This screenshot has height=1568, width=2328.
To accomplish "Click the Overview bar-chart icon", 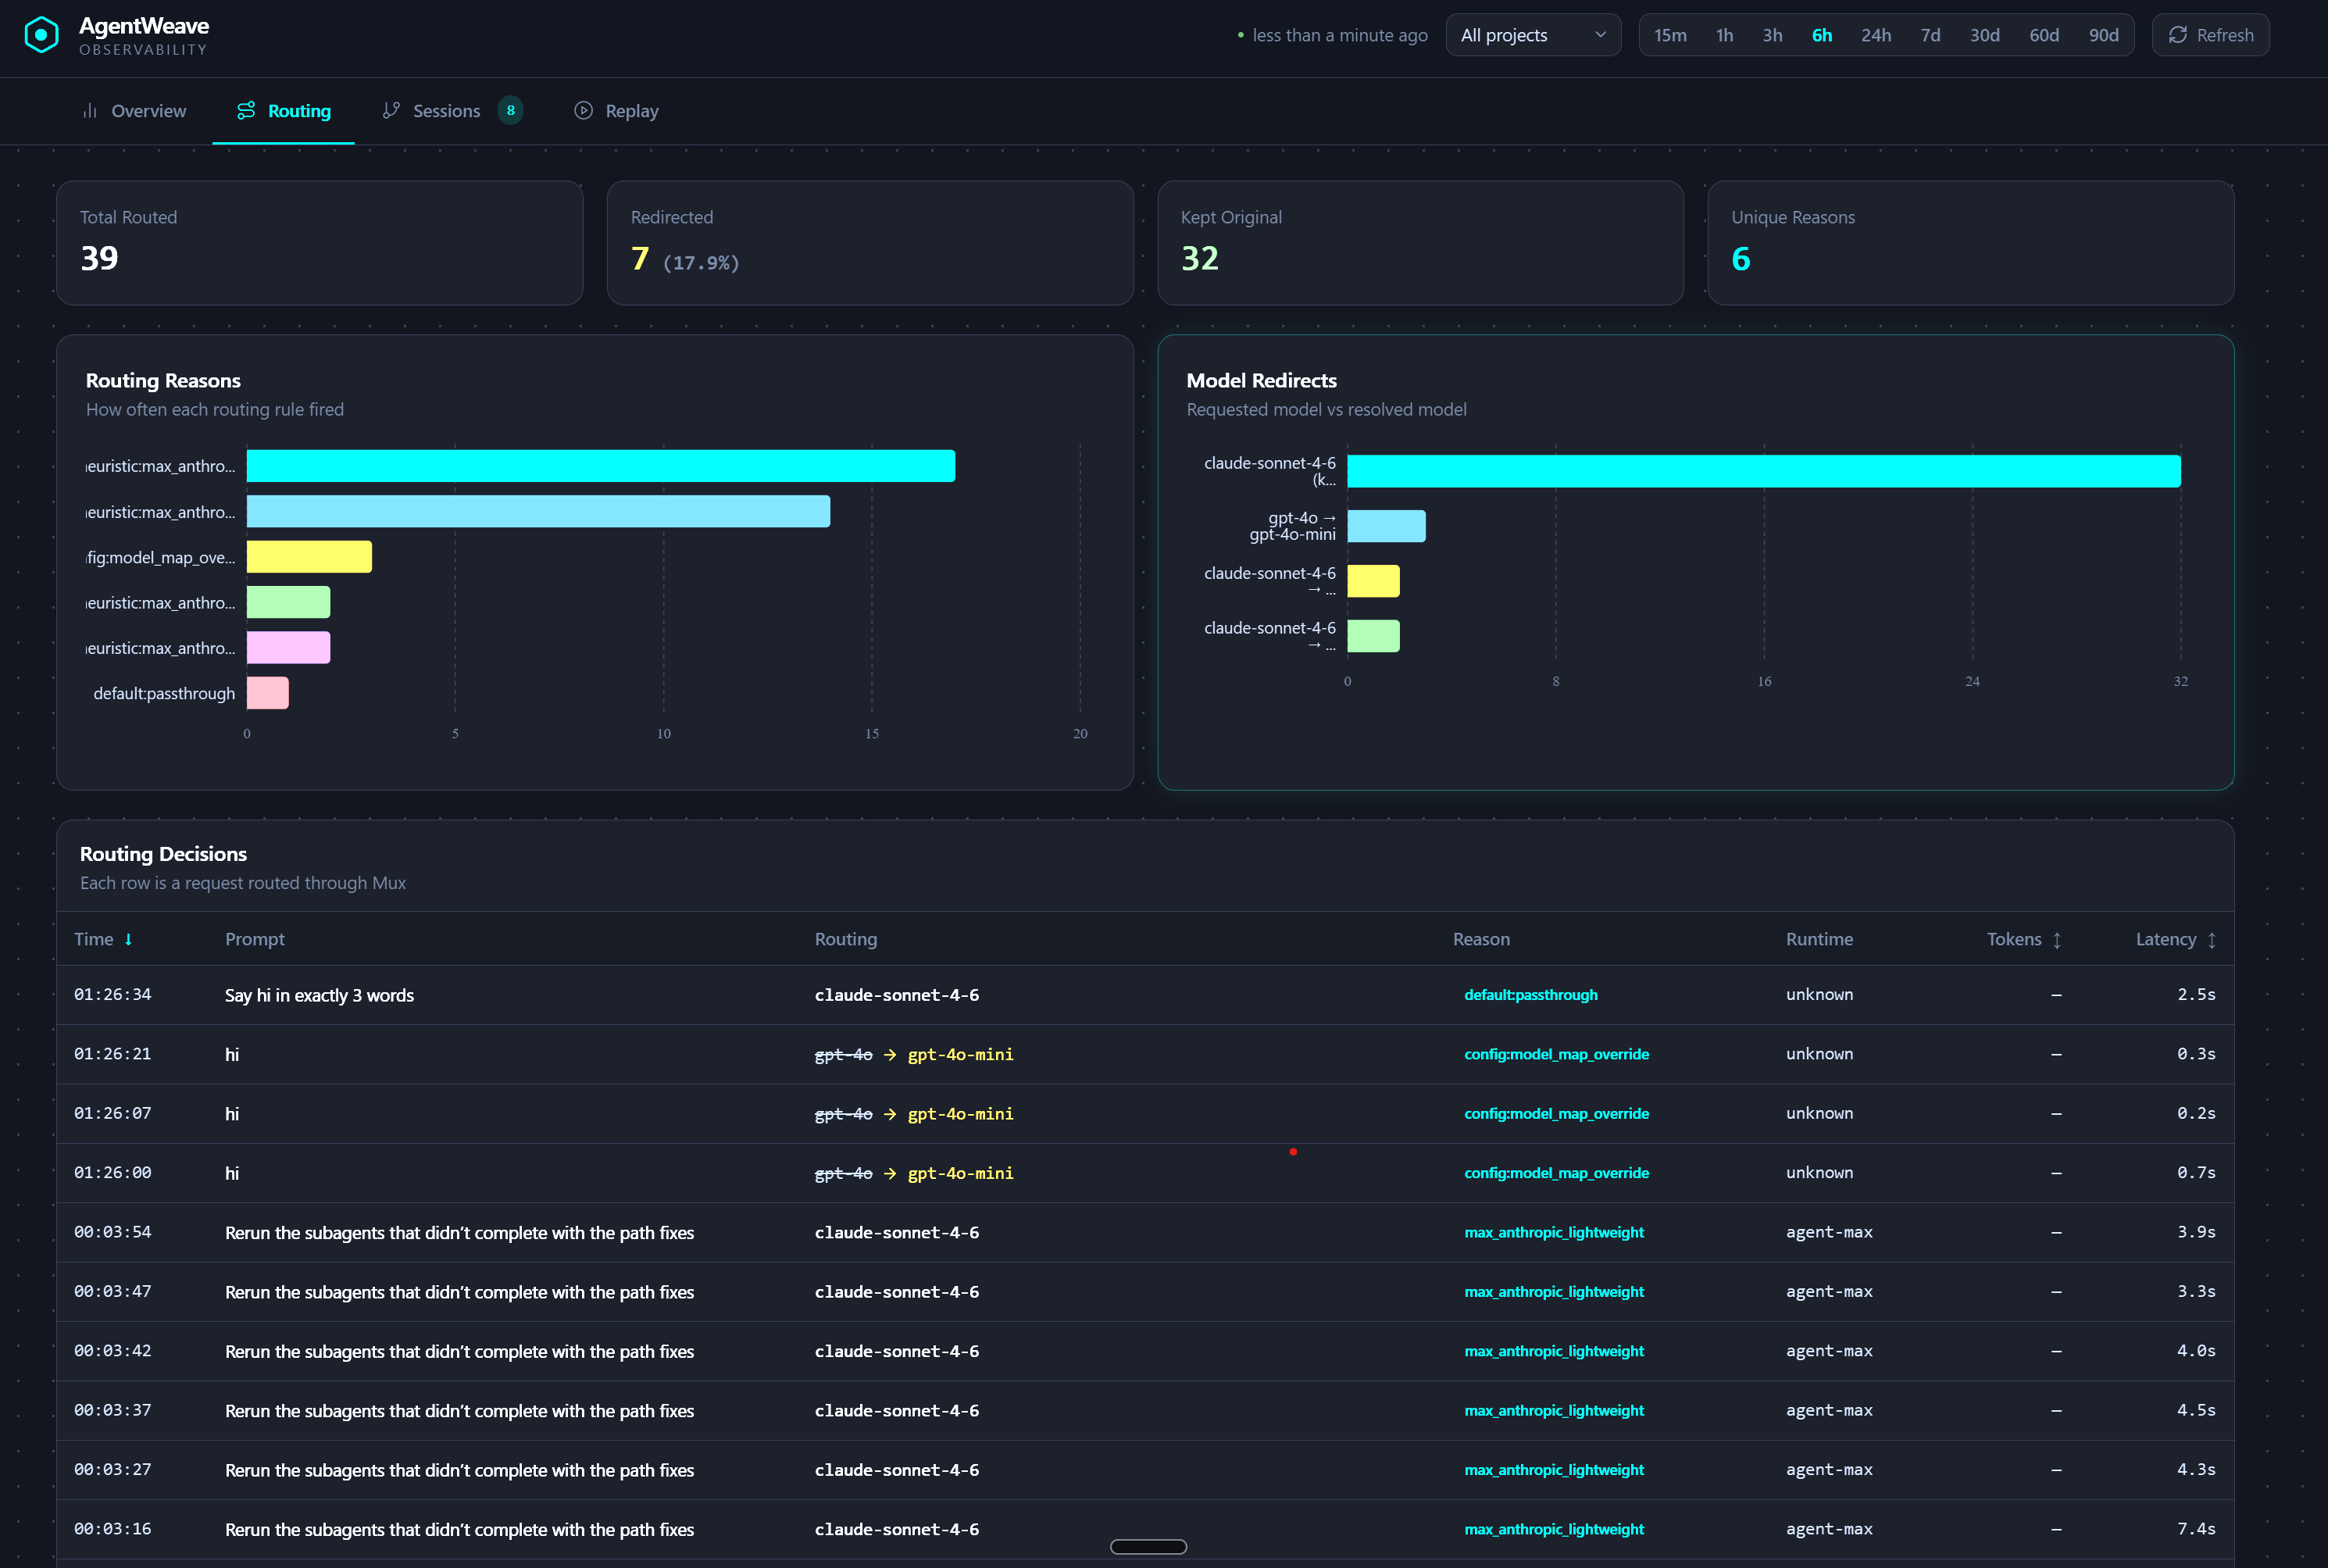I will coord(90,111).
